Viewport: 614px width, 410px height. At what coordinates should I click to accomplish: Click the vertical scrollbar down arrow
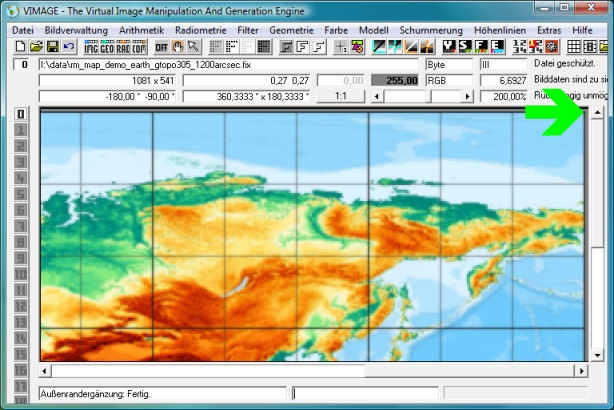pyautogui.click(x=596, y=355)
